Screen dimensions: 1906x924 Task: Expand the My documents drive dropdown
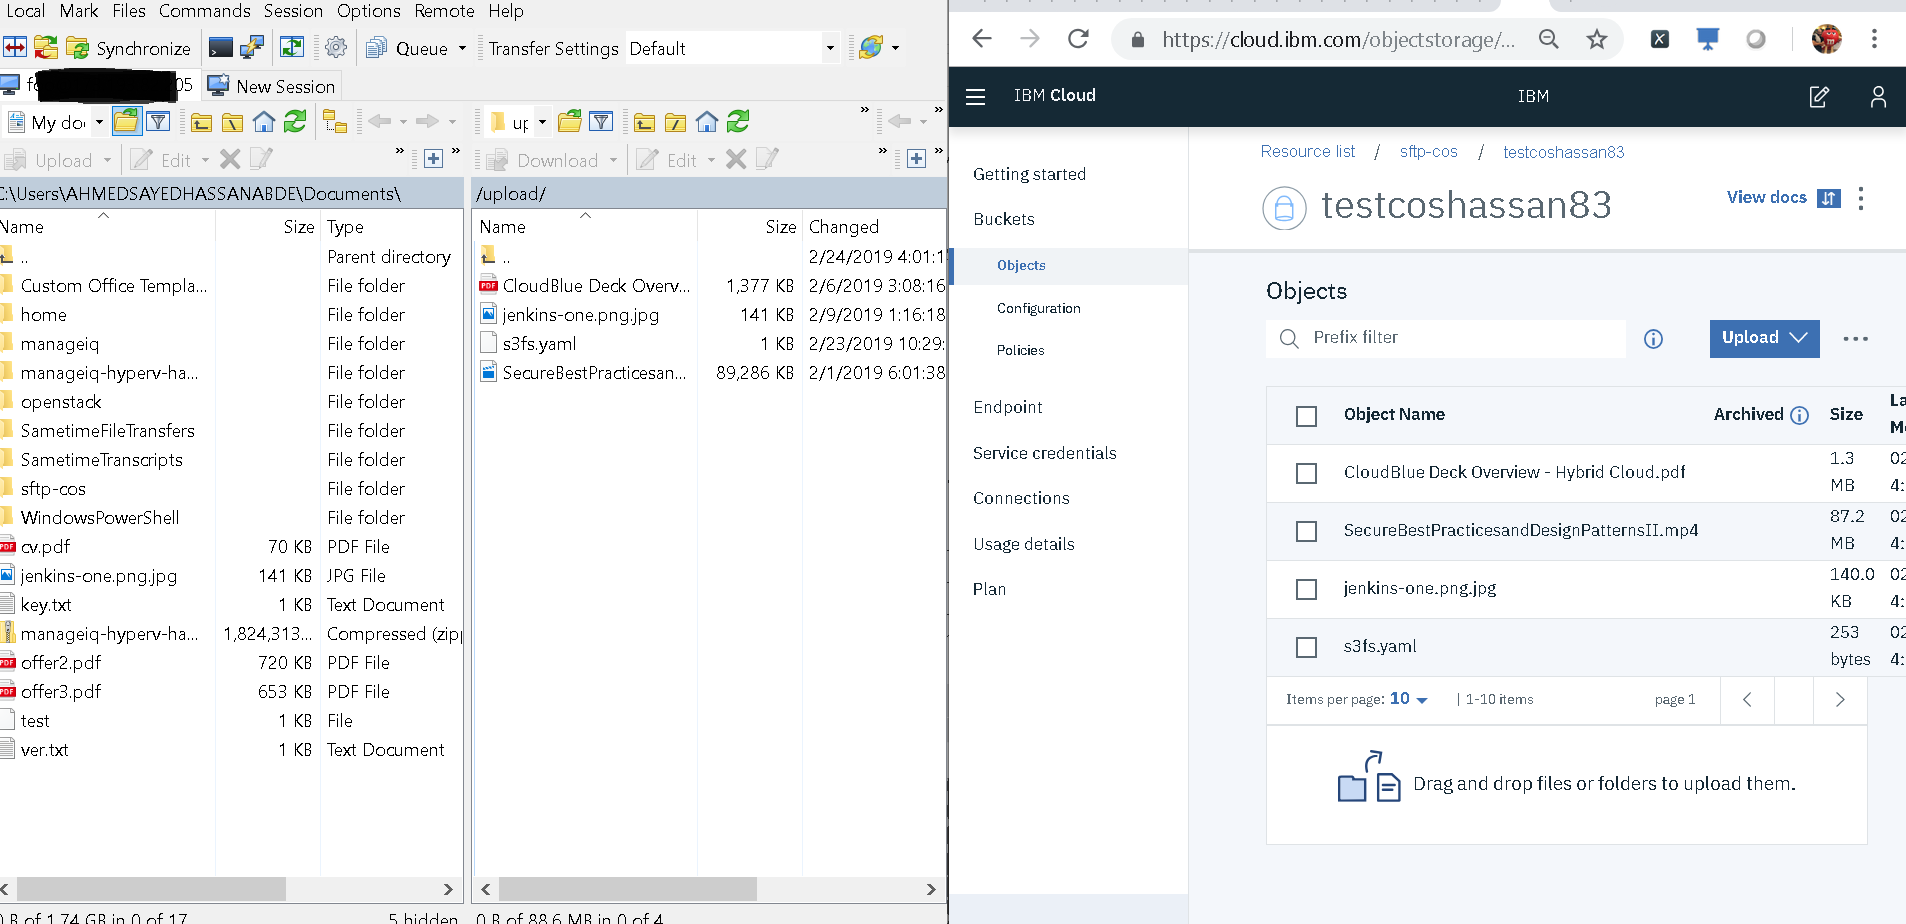(99, 122)
